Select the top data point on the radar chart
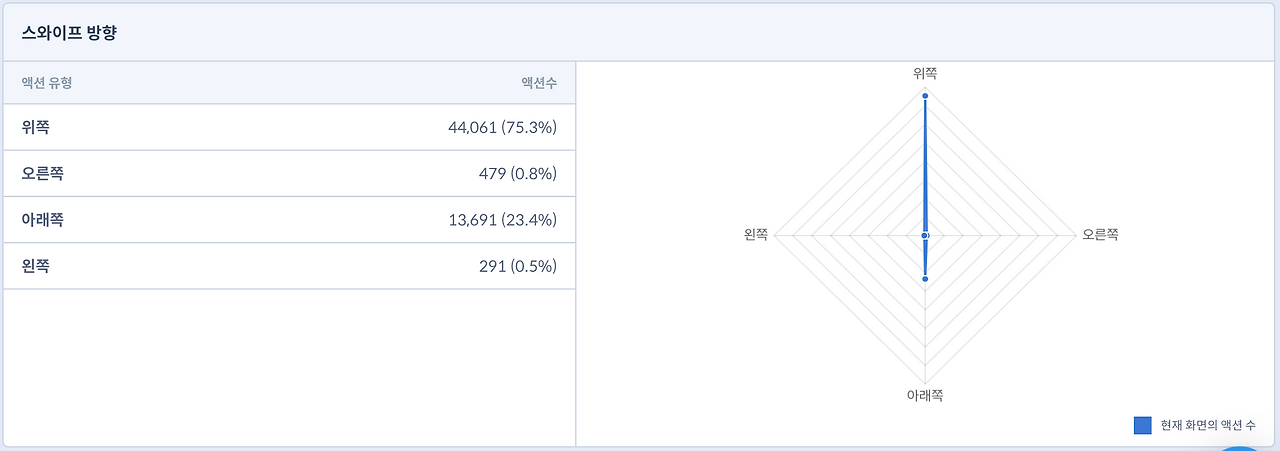1280x451 pixels. pos(925,96)
